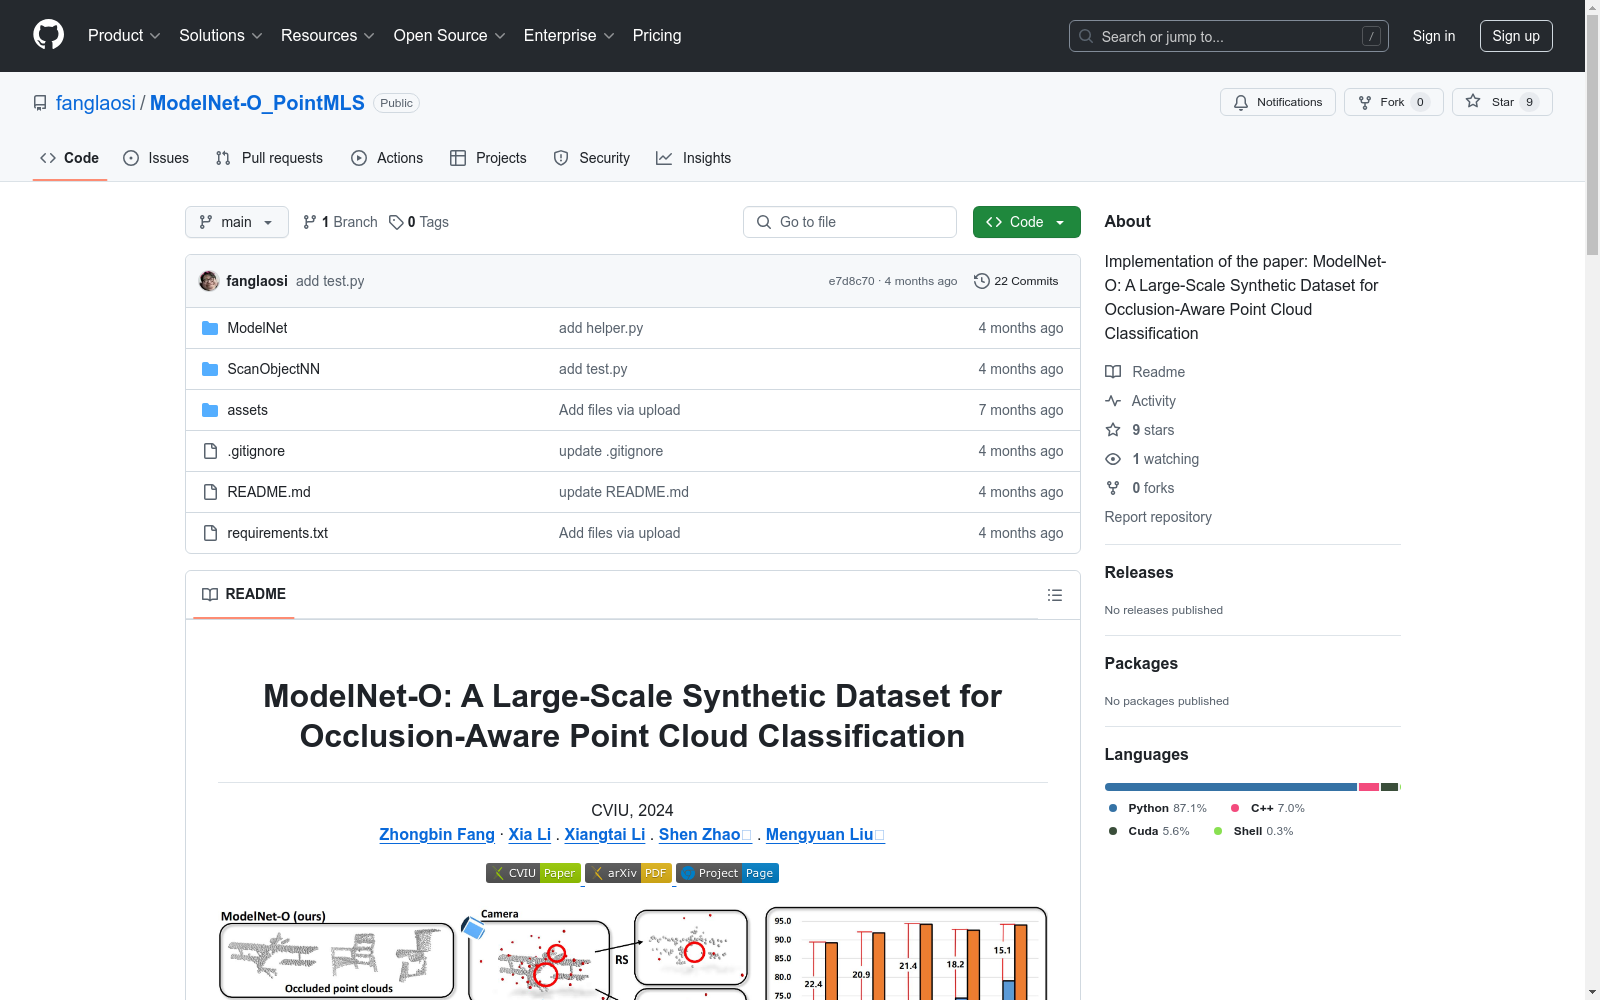This screenshot has width=1600, height=1000.
Task: Click the fanglaosi avatar image
Action: pos(209,281)
